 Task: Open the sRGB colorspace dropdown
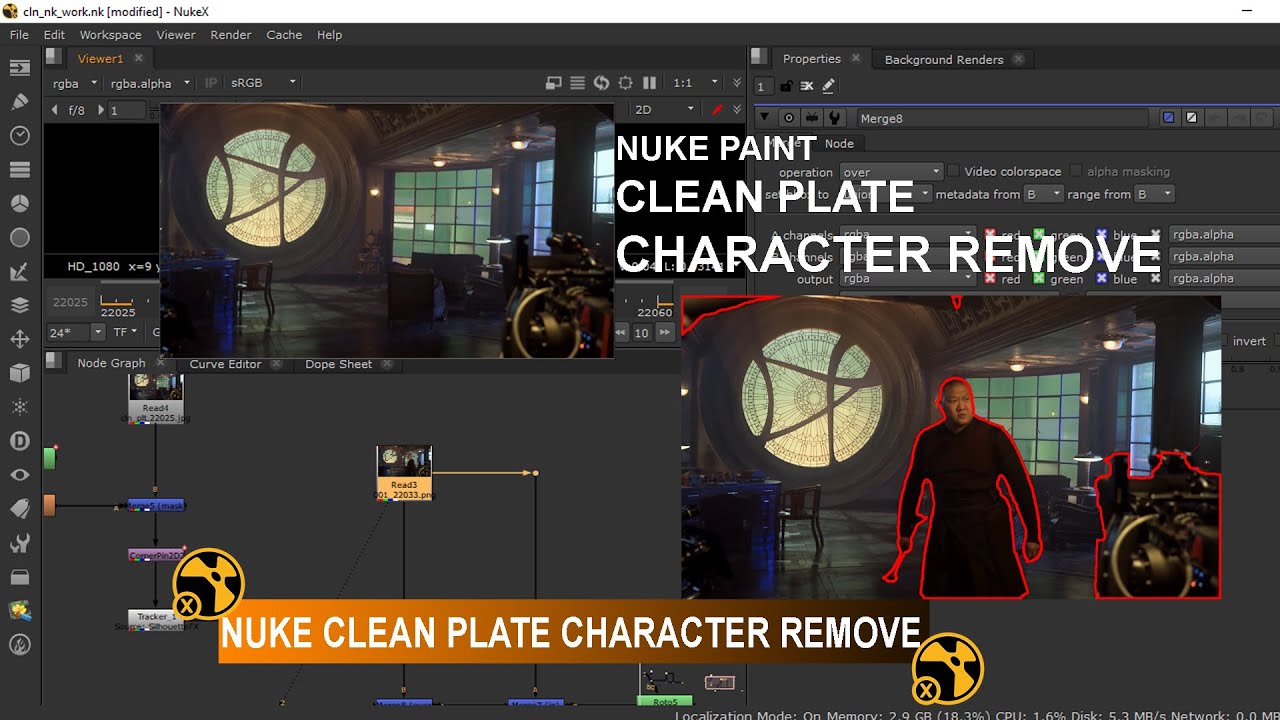[x=263, y=83]
